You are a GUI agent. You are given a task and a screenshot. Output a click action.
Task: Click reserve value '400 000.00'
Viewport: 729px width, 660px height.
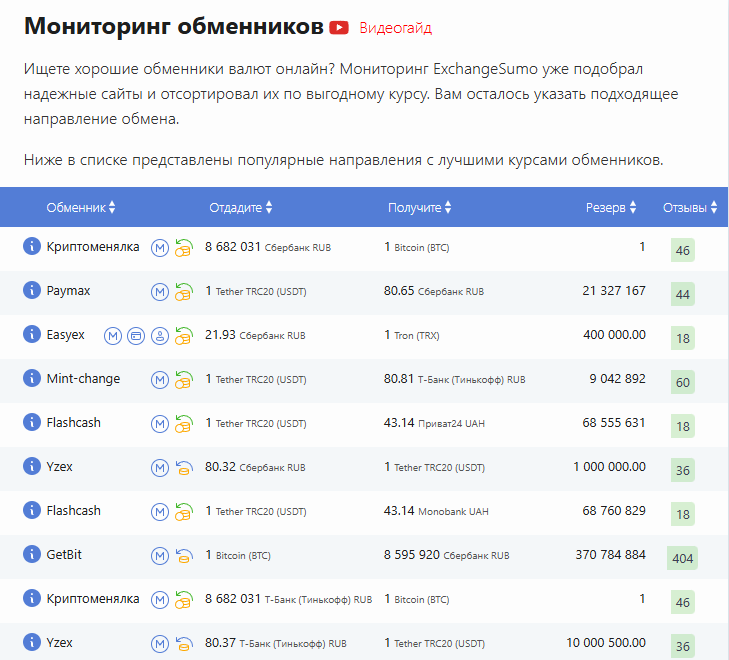(x=614, y=335)
